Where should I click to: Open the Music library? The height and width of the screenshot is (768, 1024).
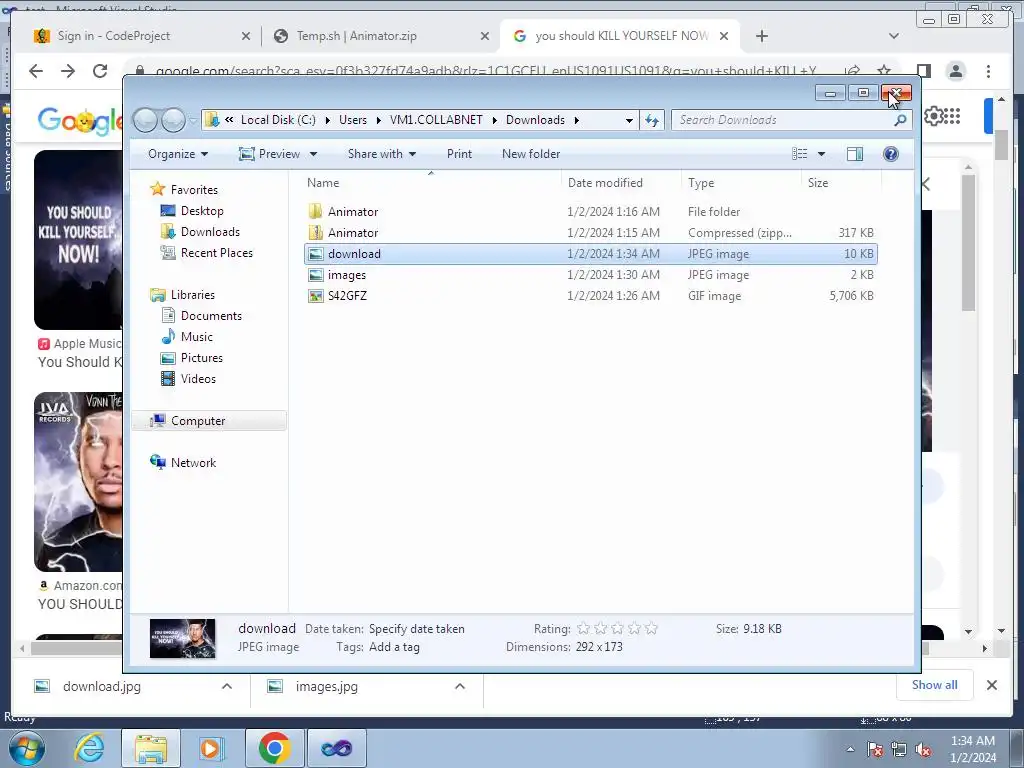[x=197, y=336]
